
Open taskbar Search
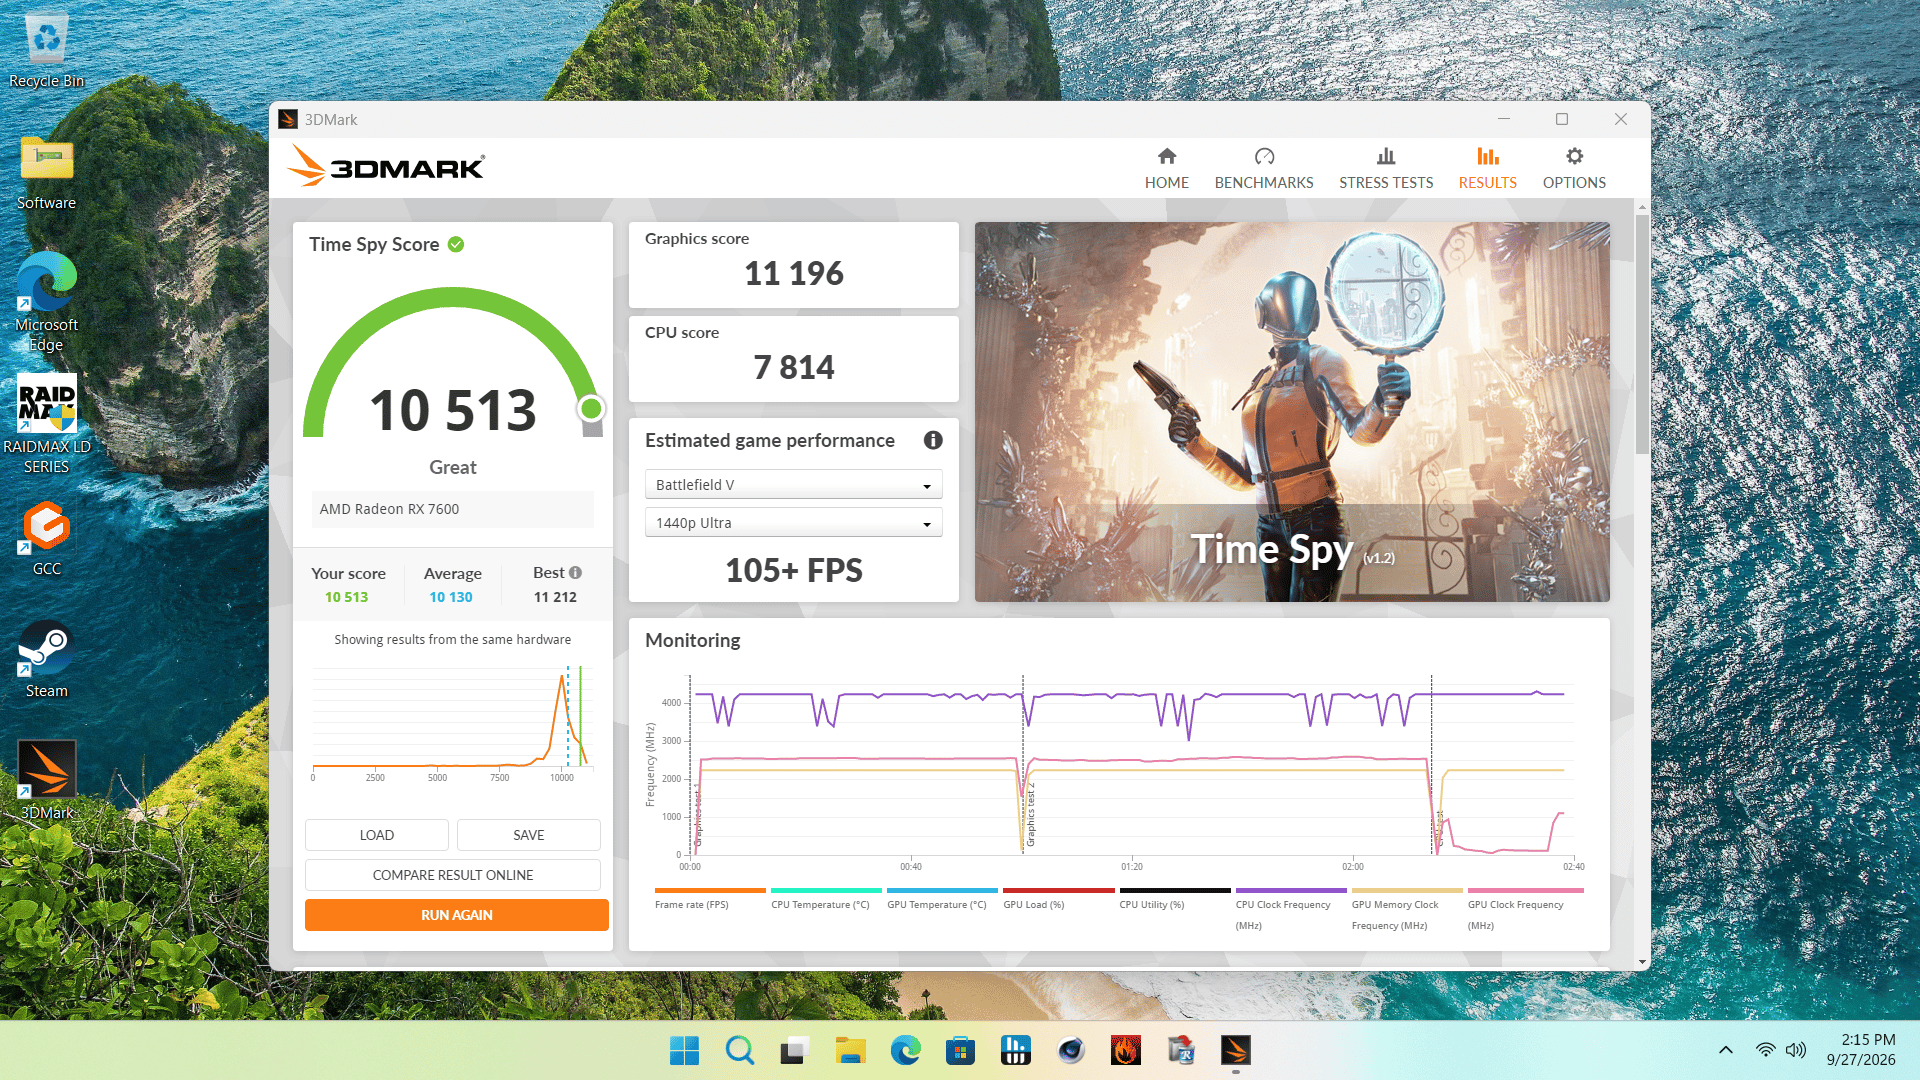point(740,1050)
